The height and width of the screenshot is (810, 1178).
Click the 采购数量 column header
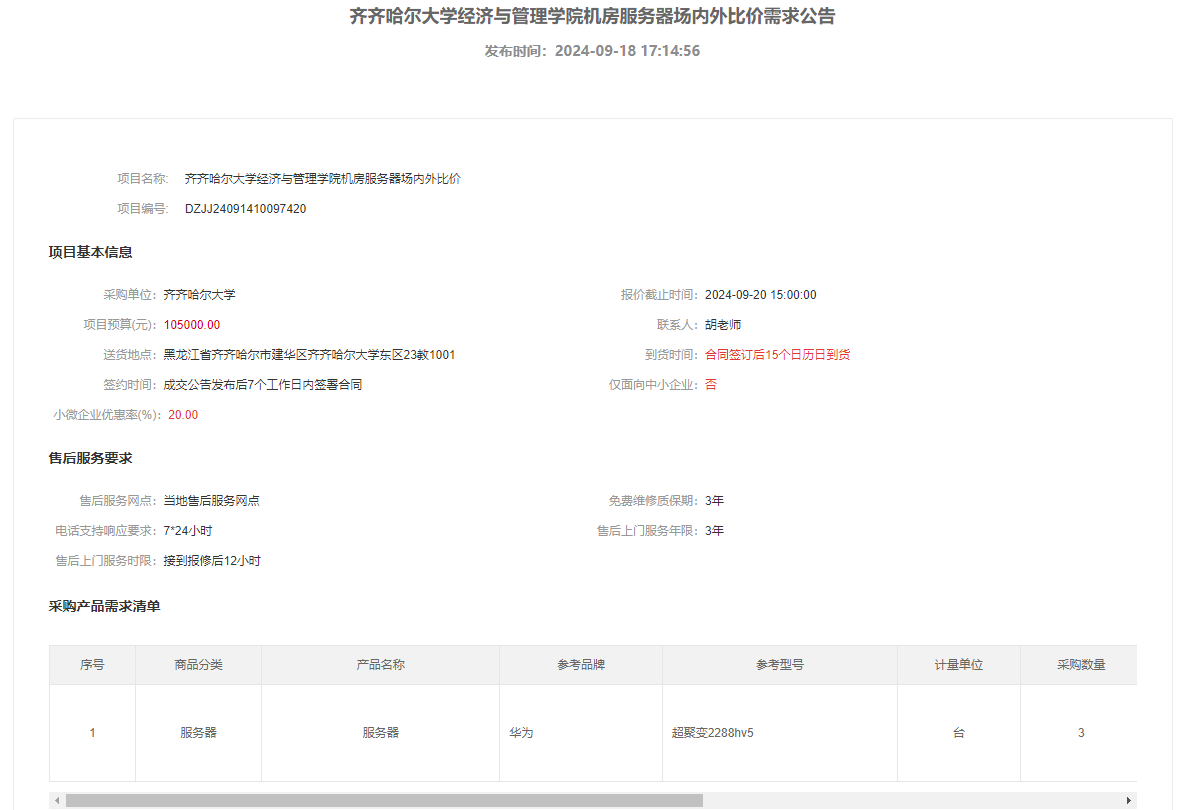[x=1081, y=665]
